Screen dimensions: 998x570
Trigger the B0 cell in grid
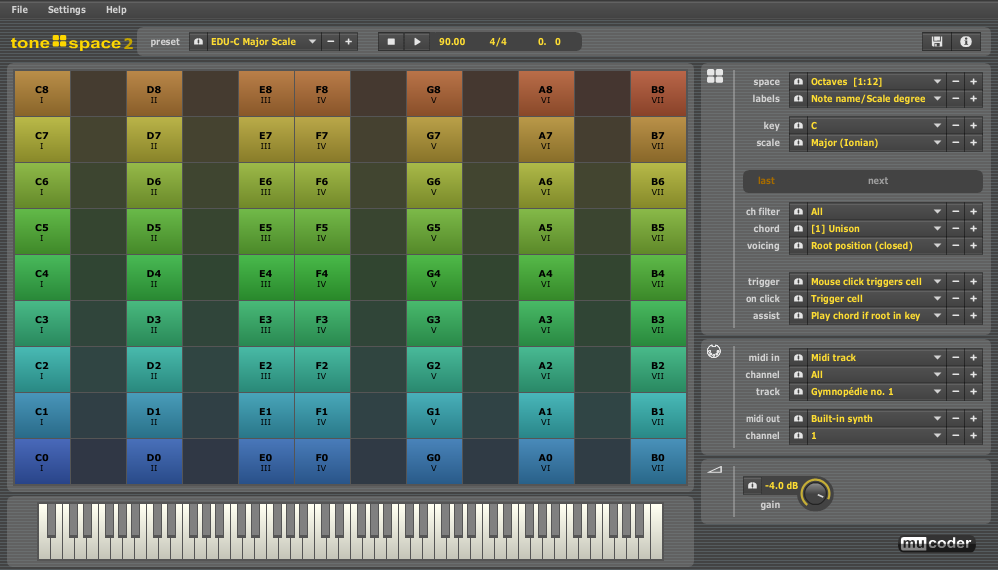(658, 462)
